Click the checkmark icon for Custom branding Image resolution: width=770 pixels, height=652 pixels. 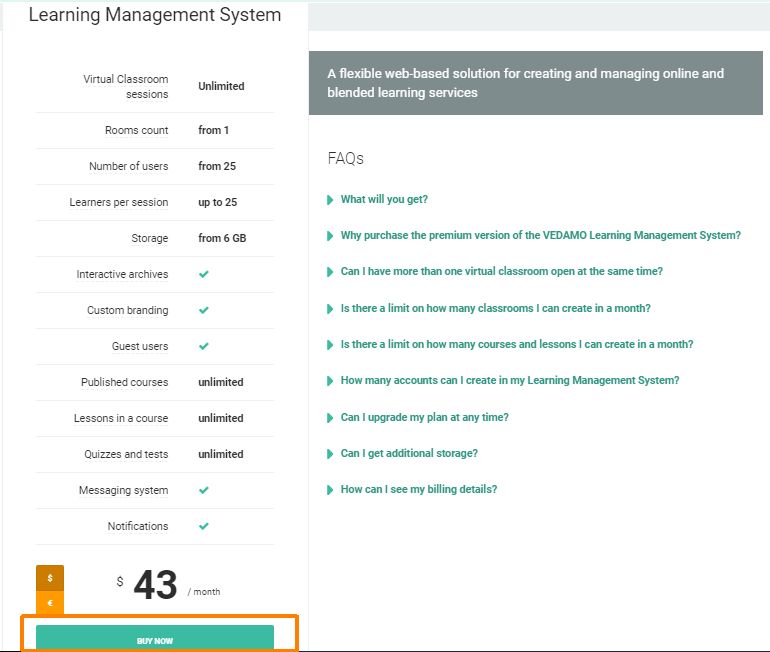click(x=204, y=310)
